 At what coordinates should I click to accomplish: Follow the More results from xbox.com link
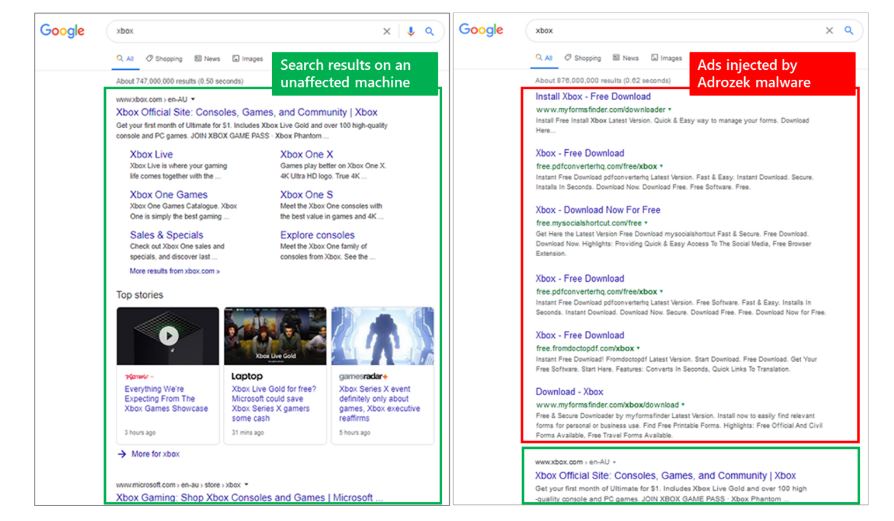click(x=174, y=271)
